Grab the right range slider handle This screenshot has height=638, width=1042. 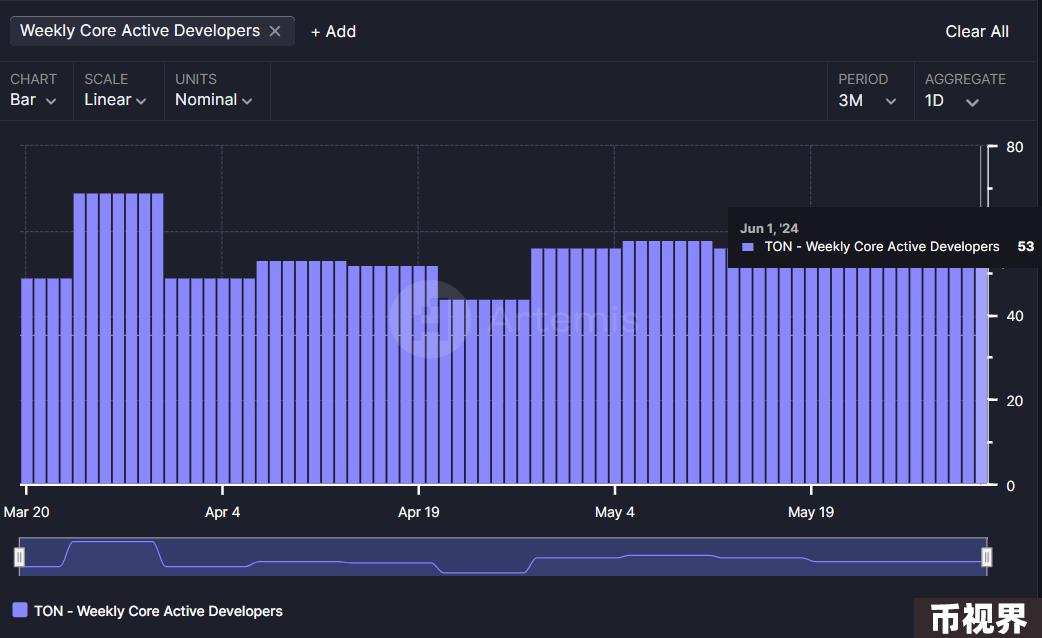point(987,557)
